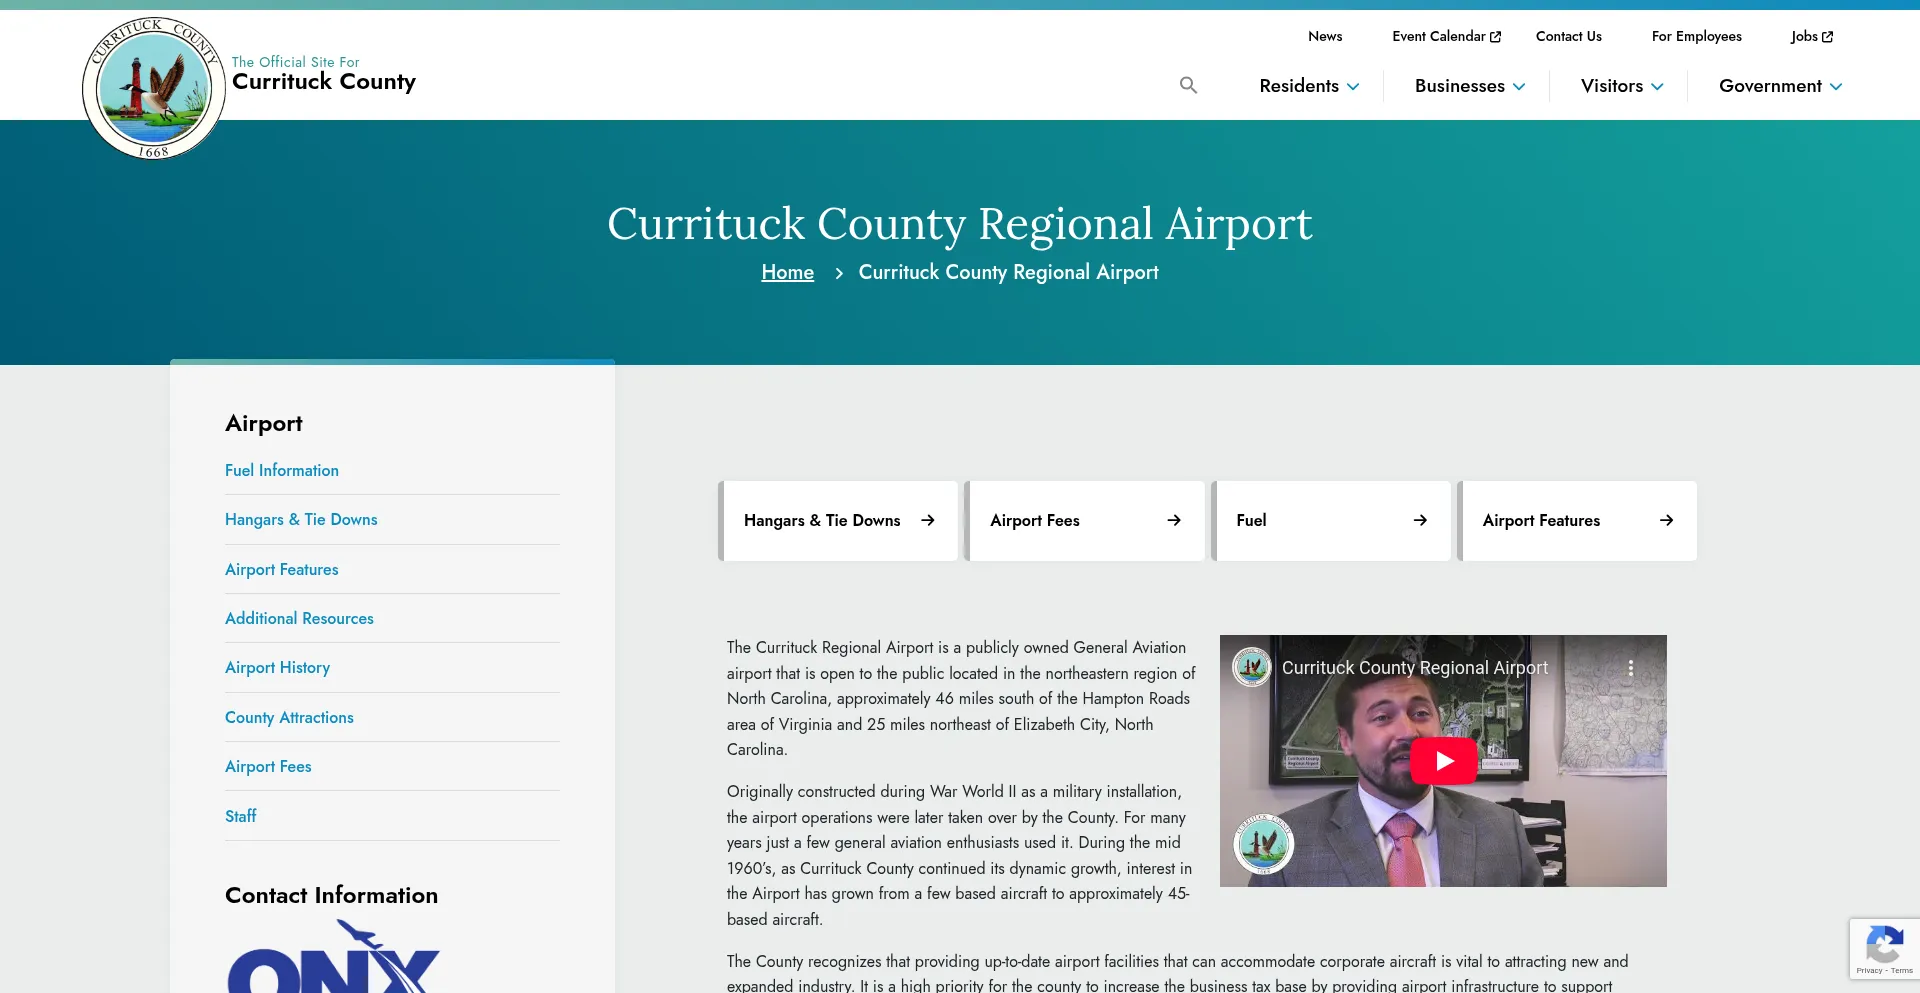1920x993 pixels.
Task: Open the Airport Fees card
Action: [1084, 521]
